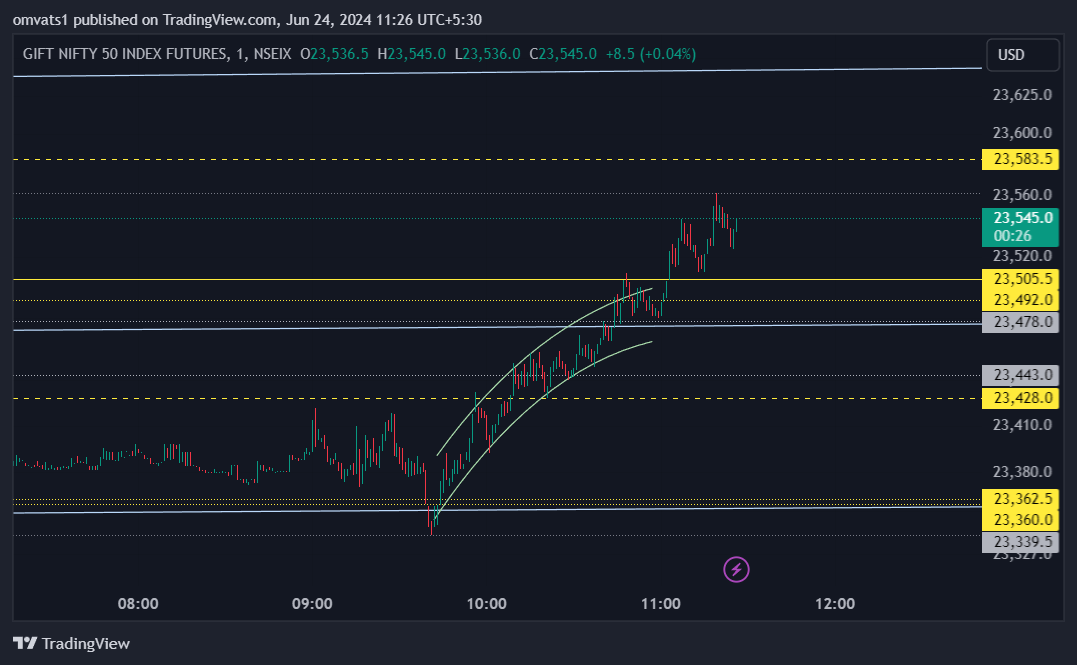The width and height of the screenshot is (1077, 665).
Task: Click the 23,339.5 grey price label
Action: tap(1021, 542)
